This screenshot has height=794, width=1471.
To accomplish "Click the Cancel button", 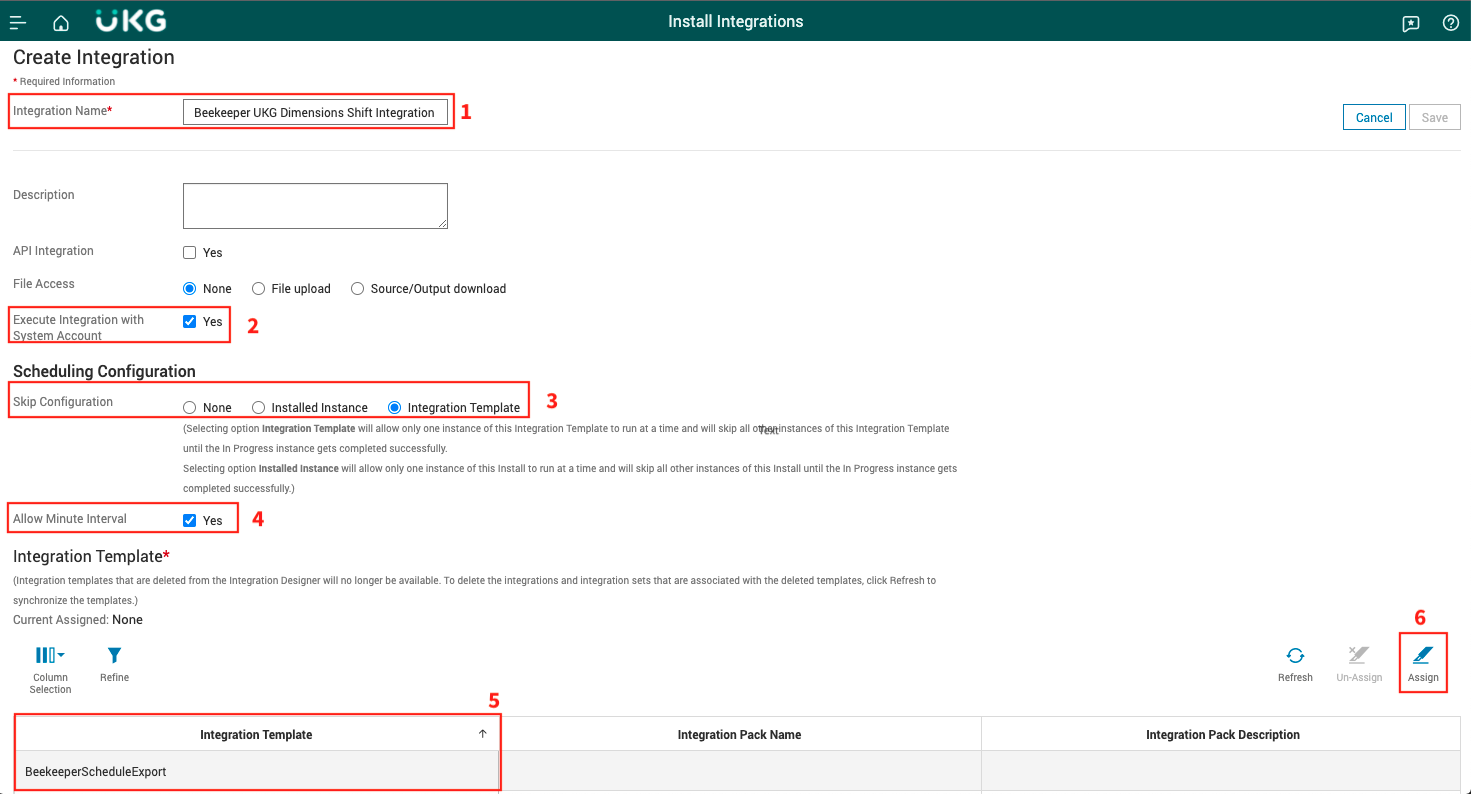I will [x=1374, y=117].
